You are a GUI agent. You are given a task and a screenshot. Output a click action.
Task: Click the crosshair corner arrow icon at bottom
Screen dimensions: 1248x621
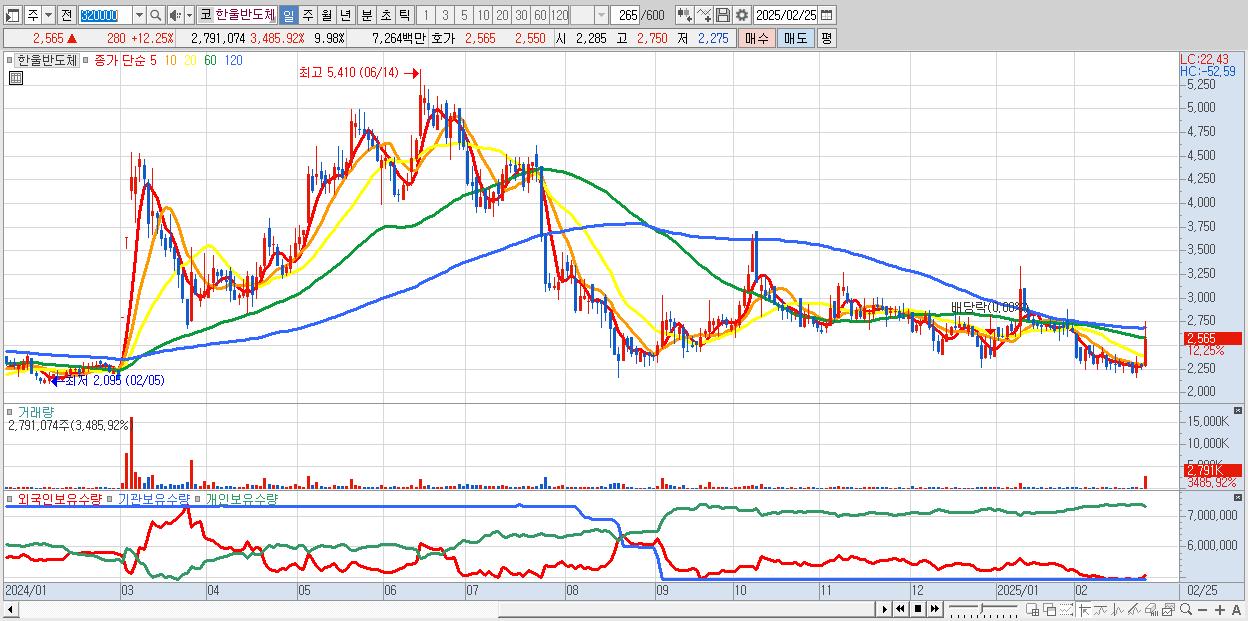coord(1084,609)
